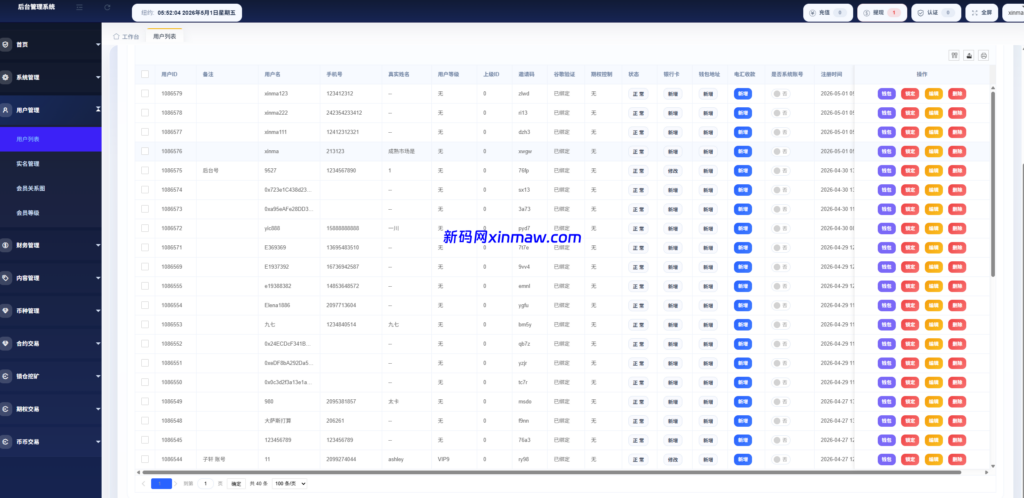Click the purple 钱包 button for xinma123
Image resolution: width=1024 pixels, height=498 pixels.
pos(886,93)
